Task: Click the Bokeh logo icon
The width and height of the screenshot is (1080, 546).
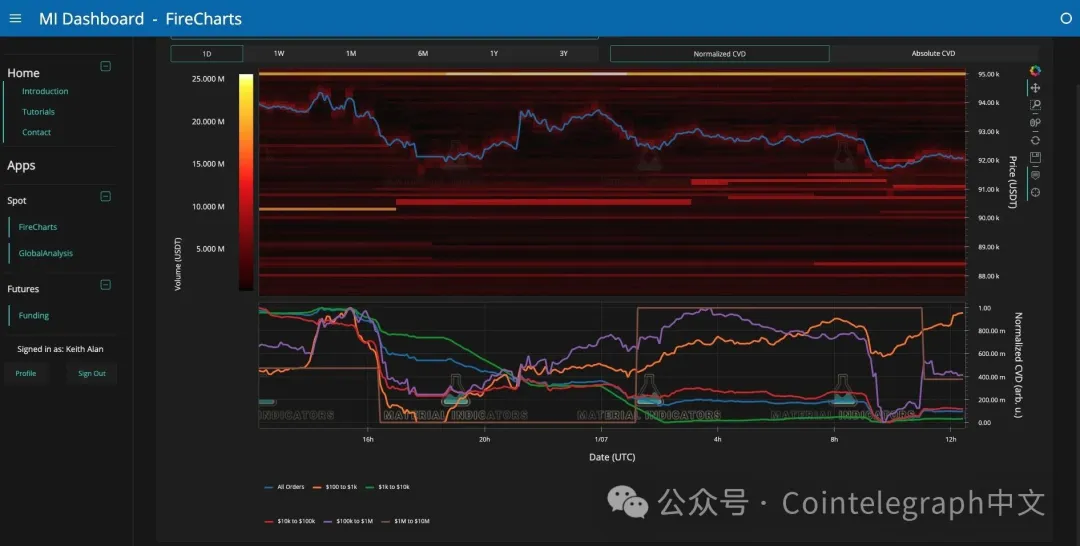Action: click(1035, 70)
